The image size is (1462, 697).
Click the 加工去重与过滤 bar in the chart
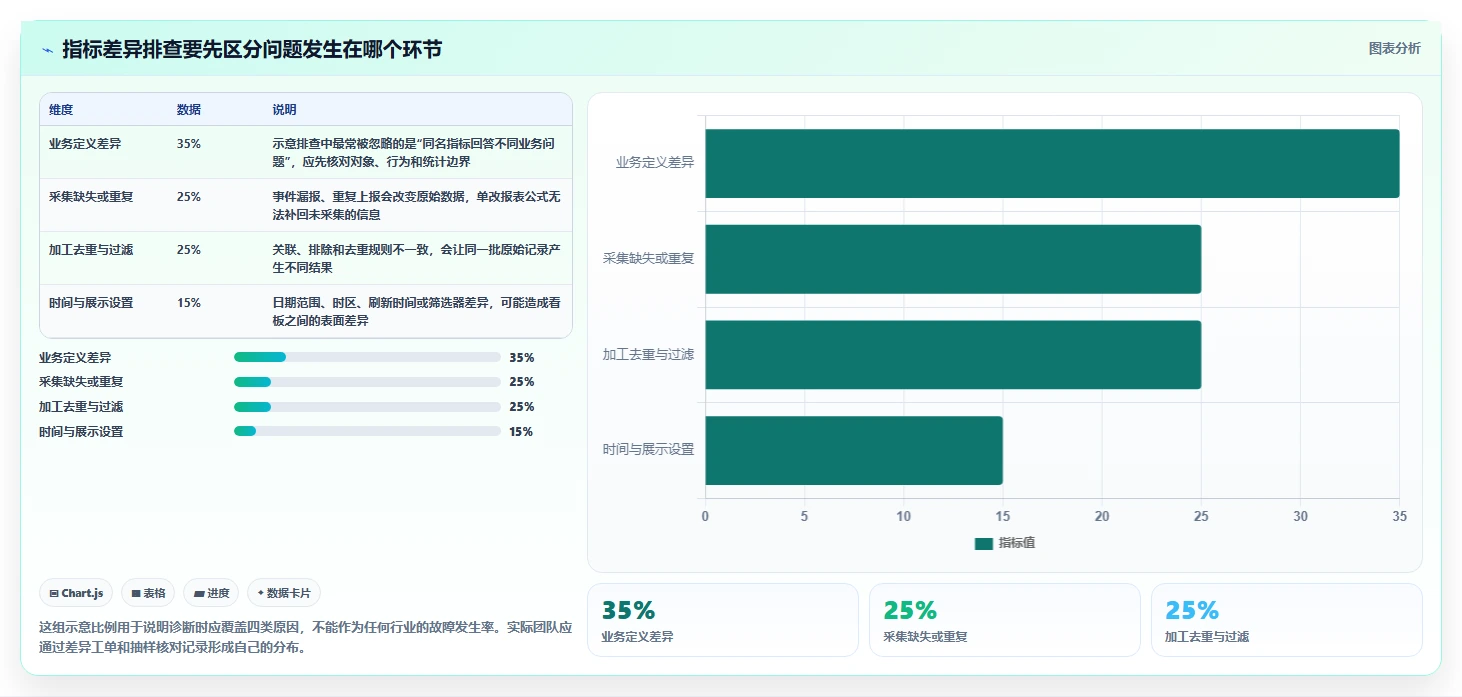[x=953, y=355]
